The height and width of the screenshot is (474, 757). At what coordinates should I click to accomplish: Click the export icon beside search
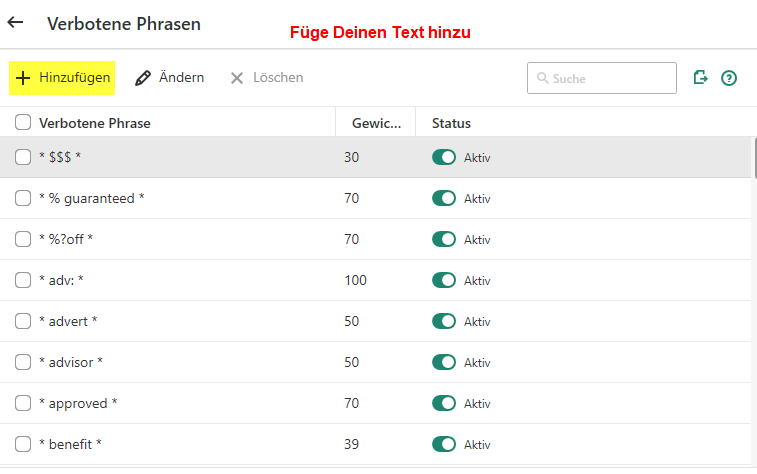[700, 78]
